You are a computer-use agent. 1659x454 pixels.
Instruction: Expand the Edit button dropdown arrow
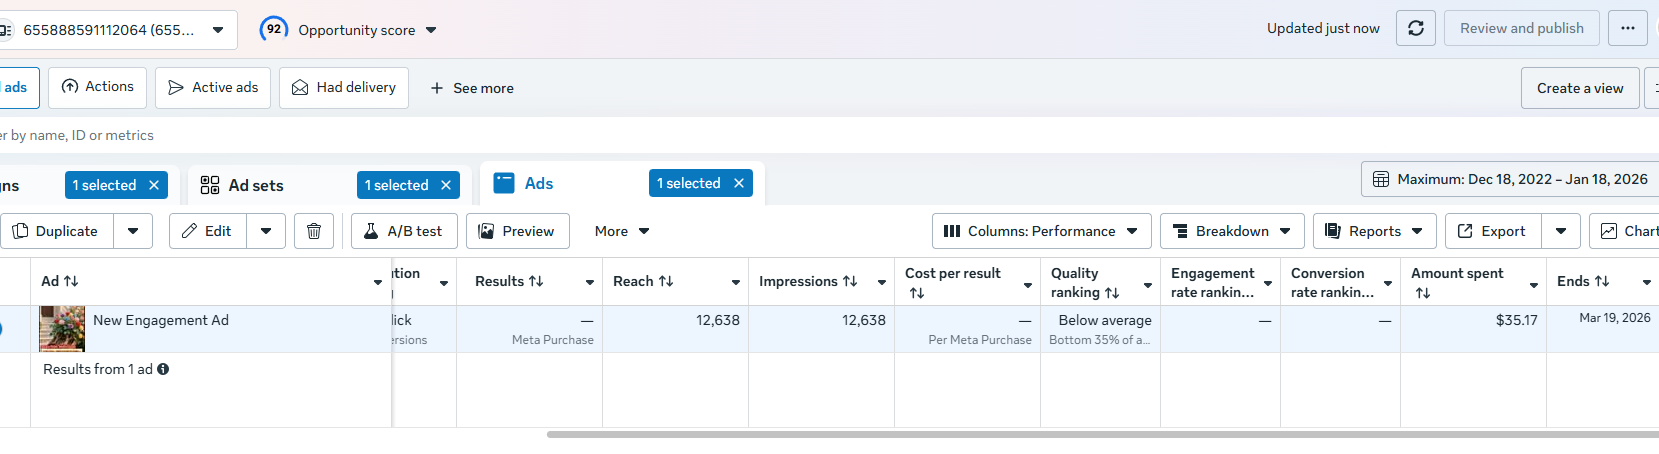pos(266,231)
